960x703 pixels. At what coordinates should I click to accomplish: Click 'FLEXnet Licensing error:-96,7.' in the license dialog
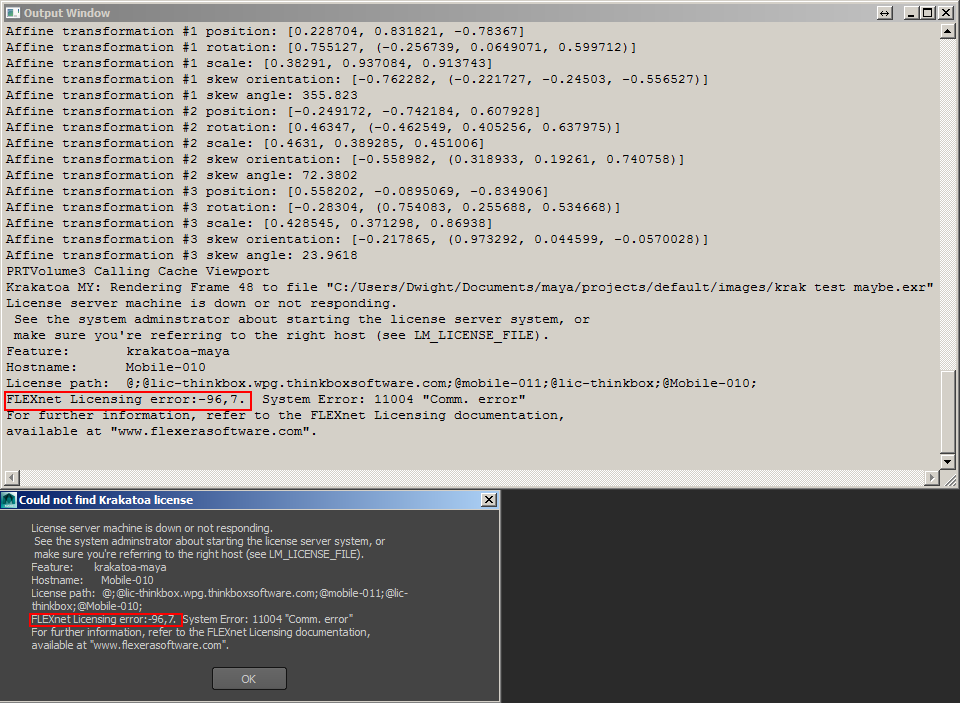pos(104,619)
